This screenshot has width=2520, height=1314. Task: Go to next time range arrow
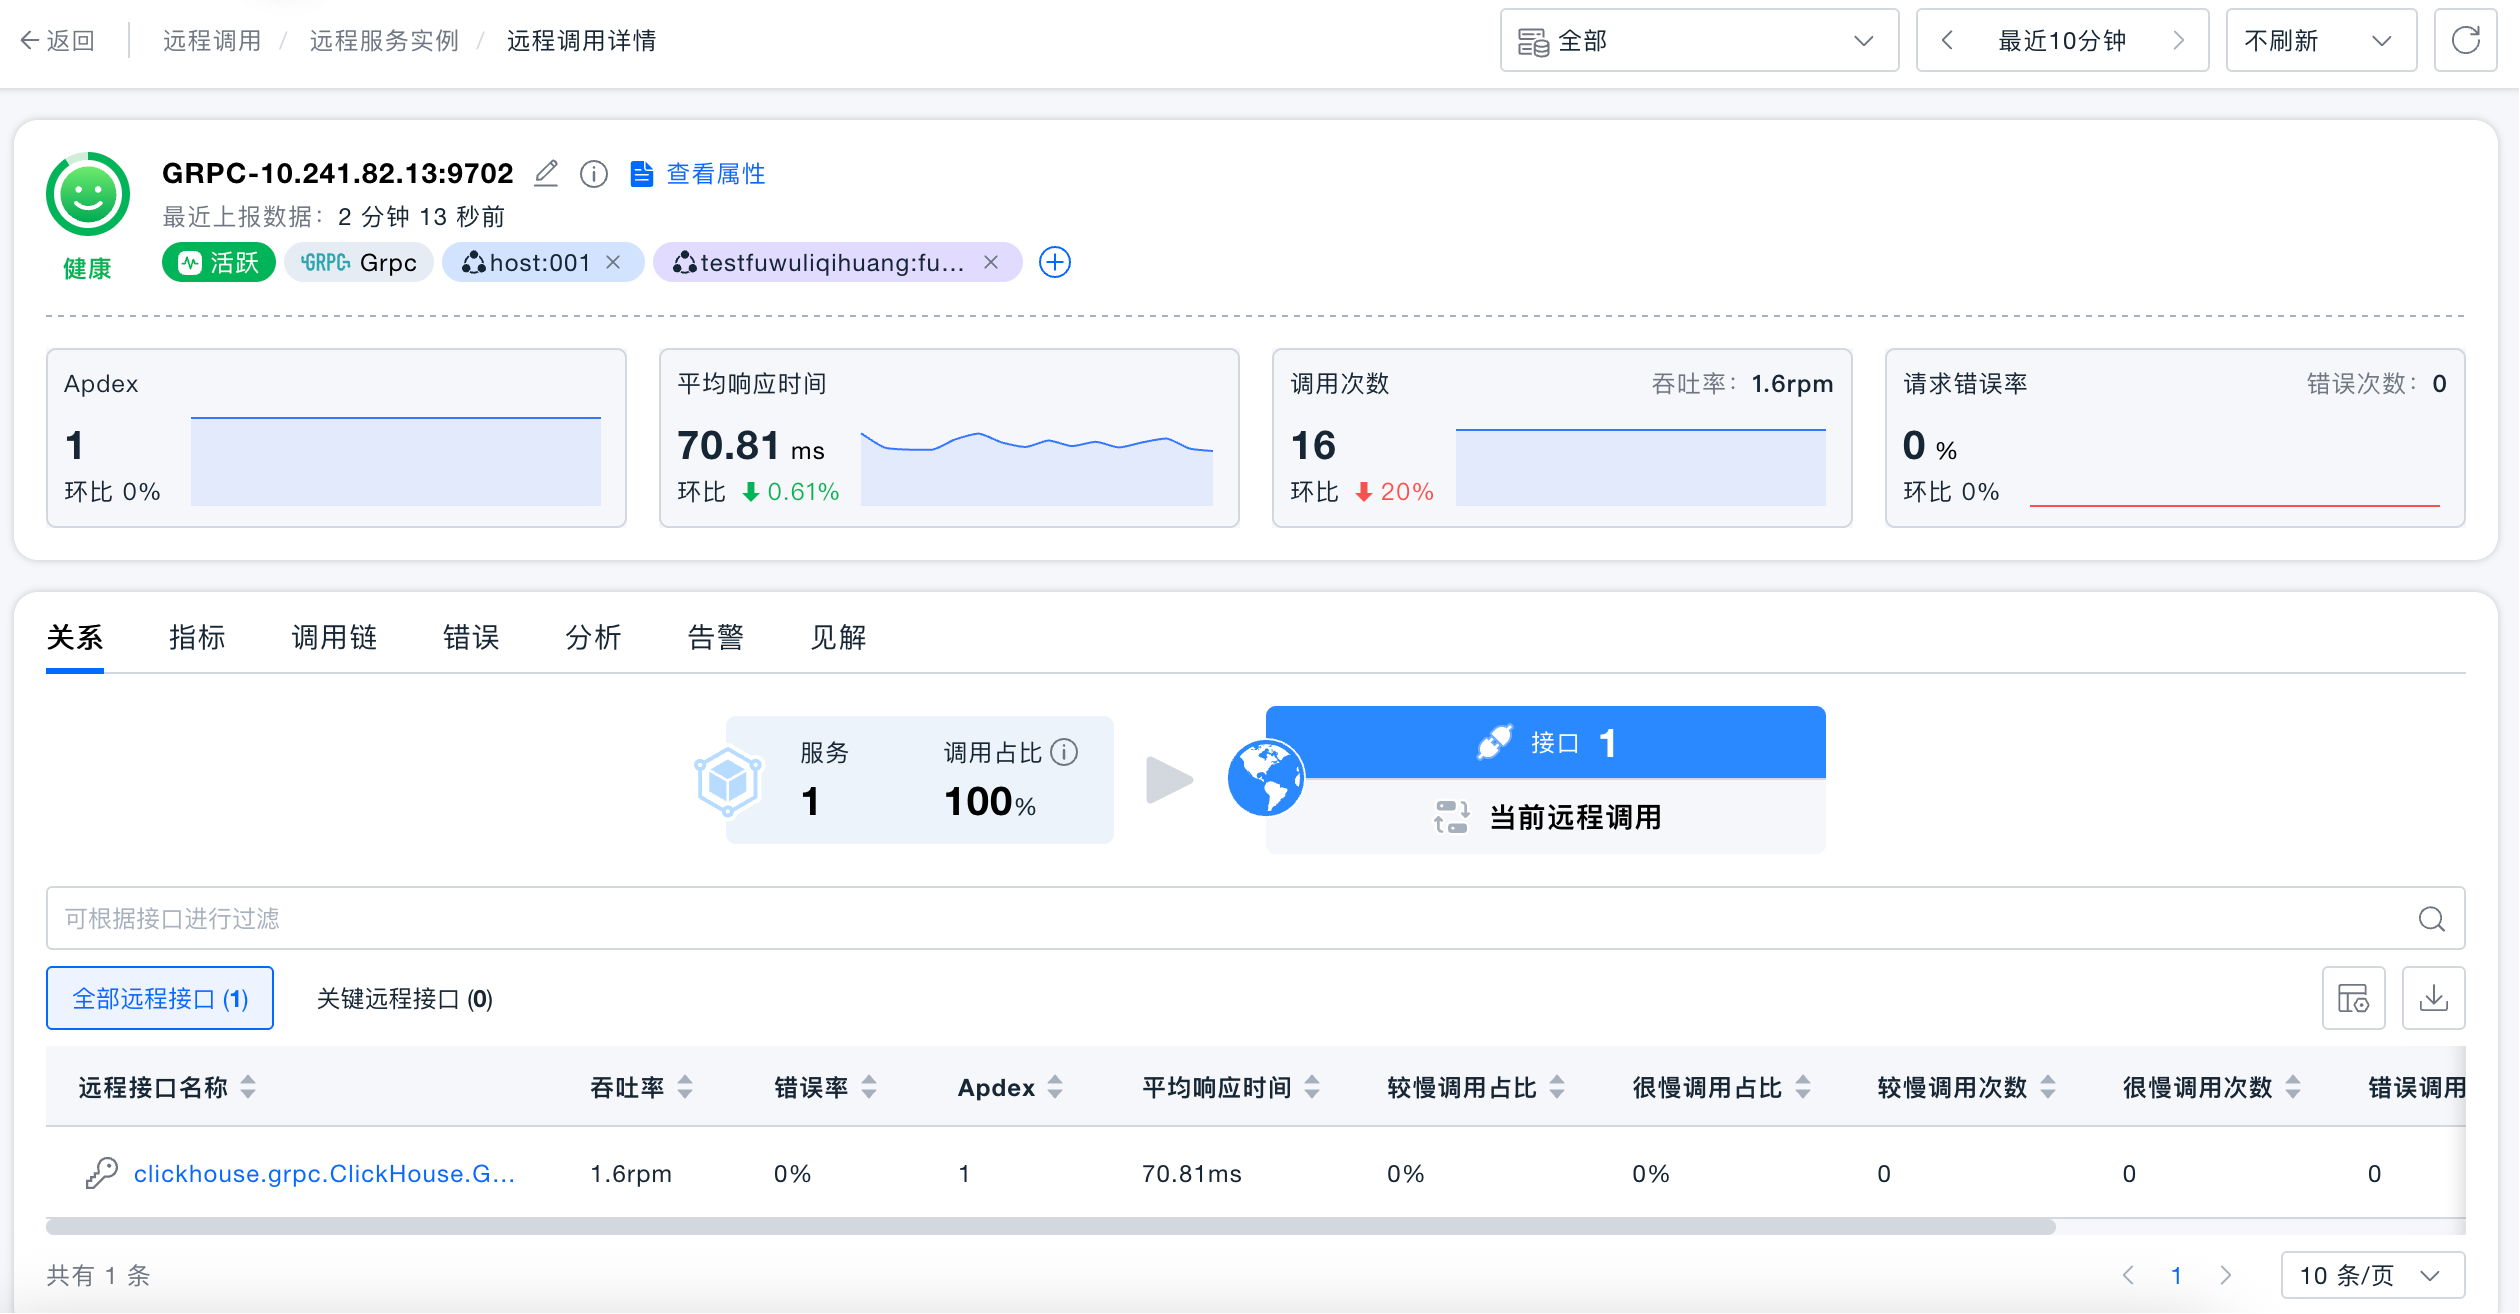coord(2178,41)
